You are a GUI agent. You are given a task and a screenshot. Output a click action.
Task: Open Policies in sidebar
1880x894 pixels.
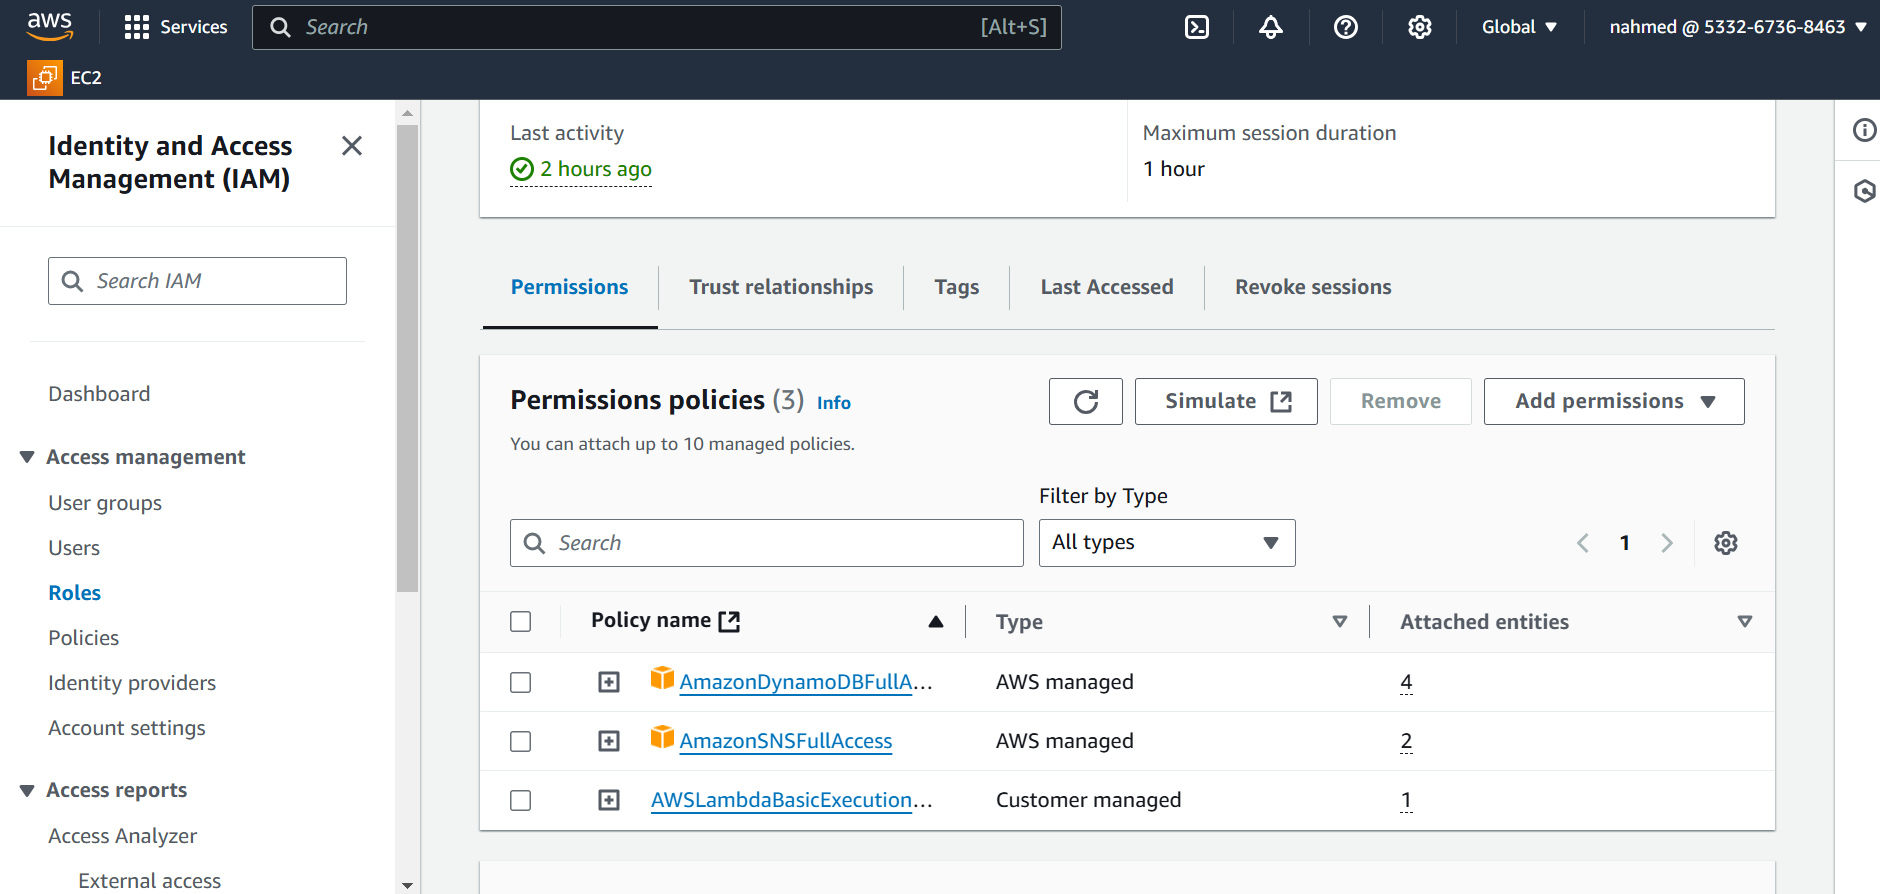coord(84,638)
